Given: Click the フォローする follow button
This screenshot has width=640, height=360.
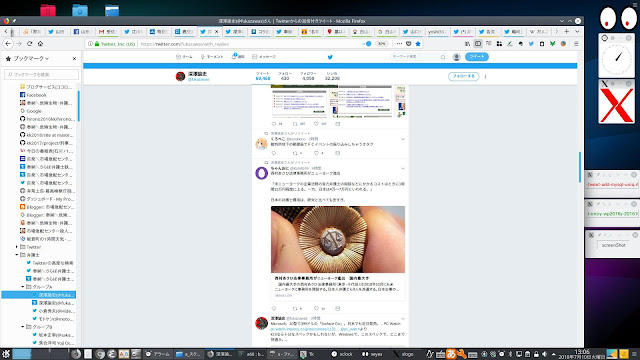Looking at the screenshot, I should pyautogui.click(x=463, y=76).
